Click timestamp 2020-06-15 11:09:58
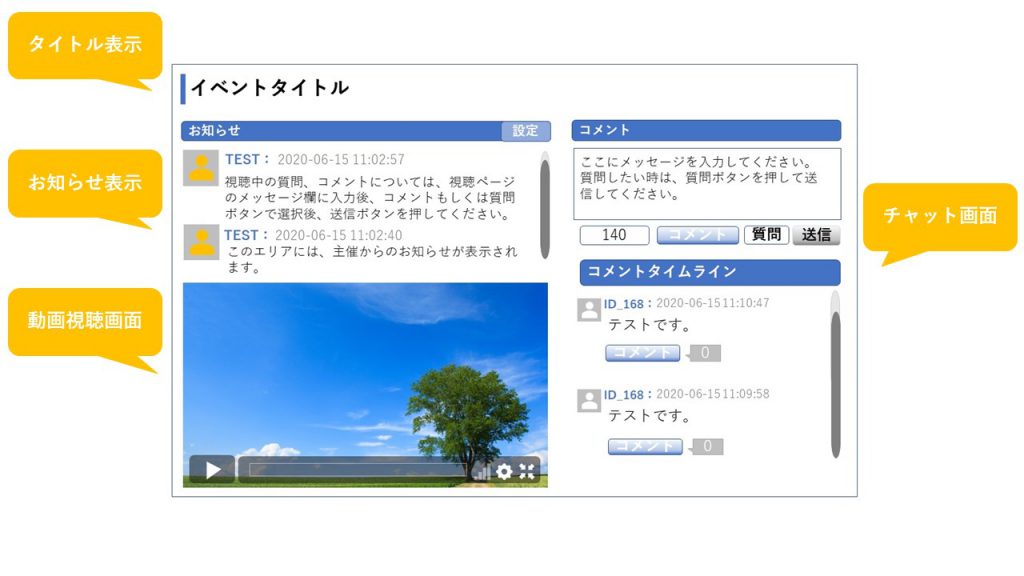The height and width of the screenshot is (576, 1024). [712, 394]
